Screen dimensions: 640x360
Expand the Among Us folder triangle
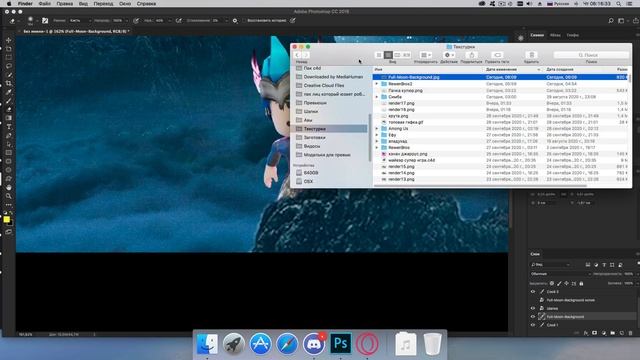click(x=377, y=129)
